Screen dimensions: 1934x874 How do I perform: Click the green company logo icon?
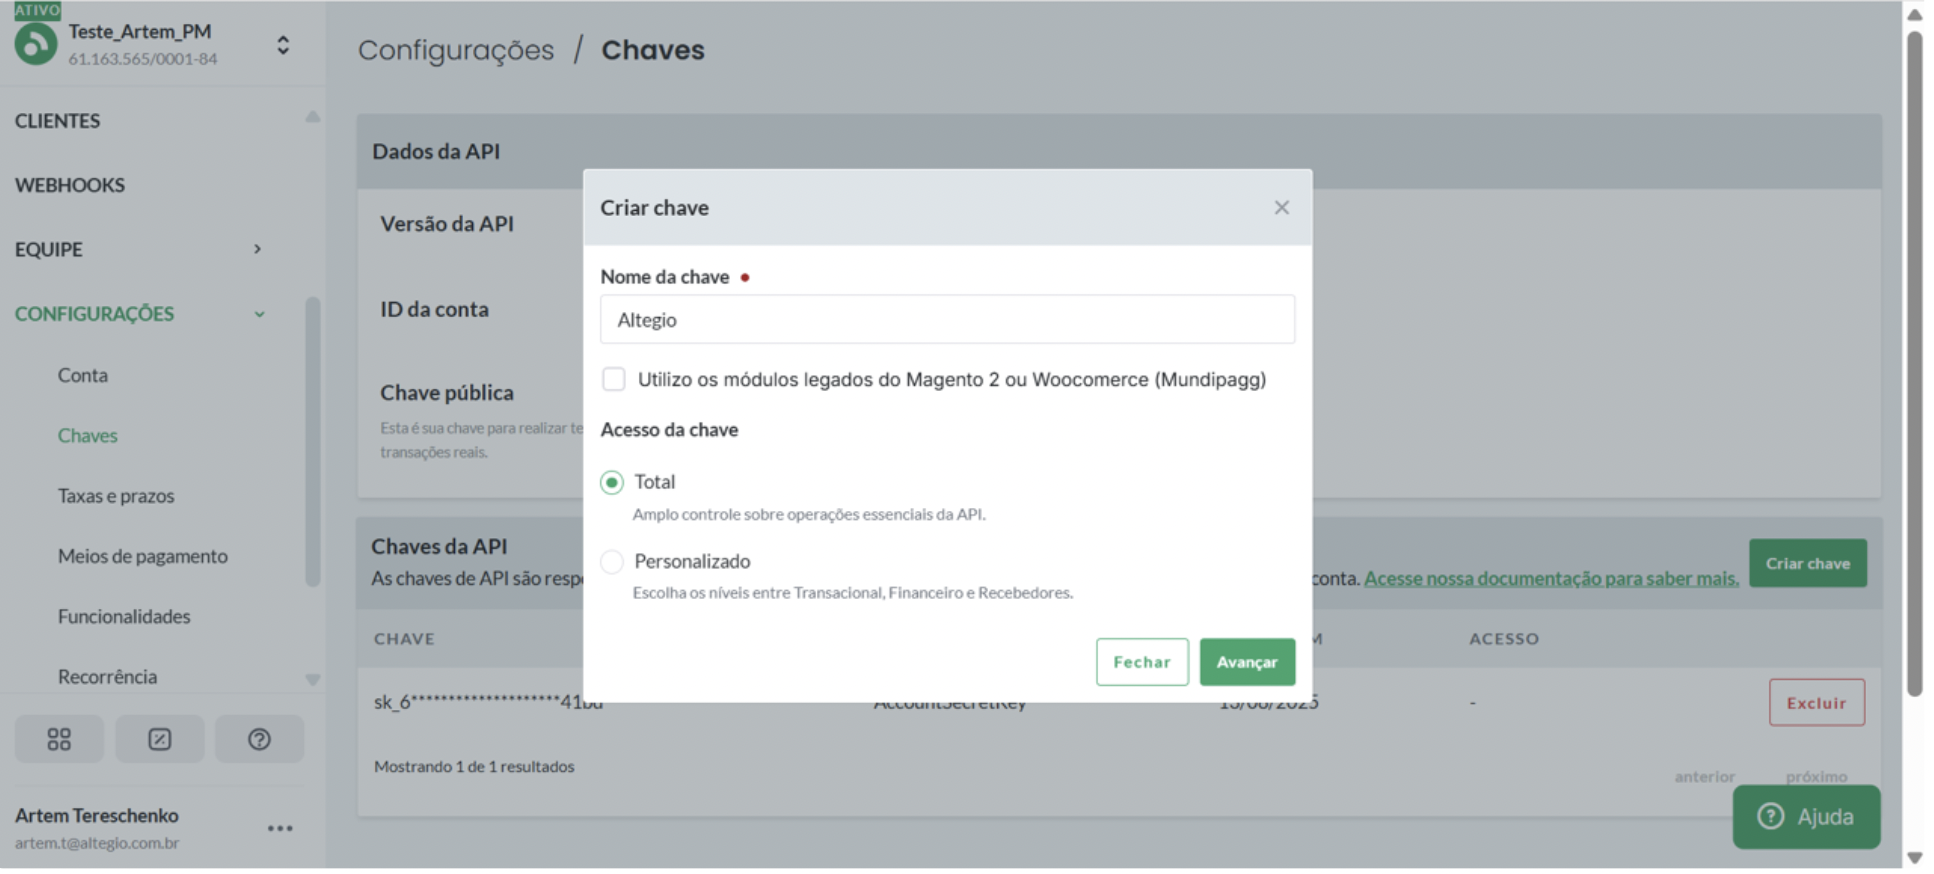click(36, 44)
